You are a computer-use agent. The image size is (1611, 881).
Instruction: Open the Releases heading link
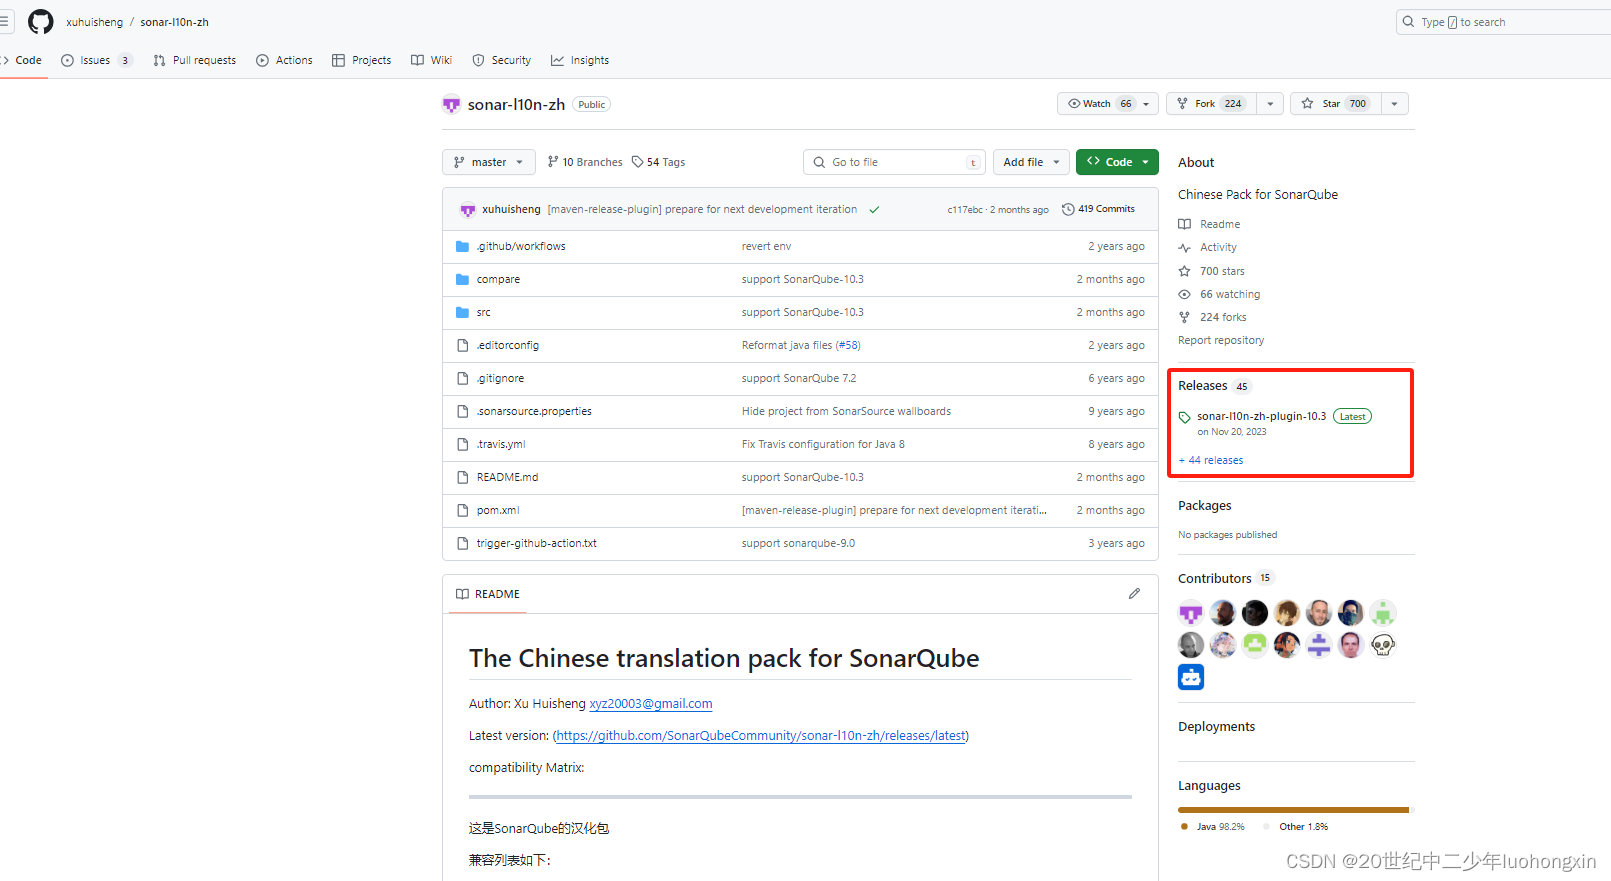point(1202,386)
